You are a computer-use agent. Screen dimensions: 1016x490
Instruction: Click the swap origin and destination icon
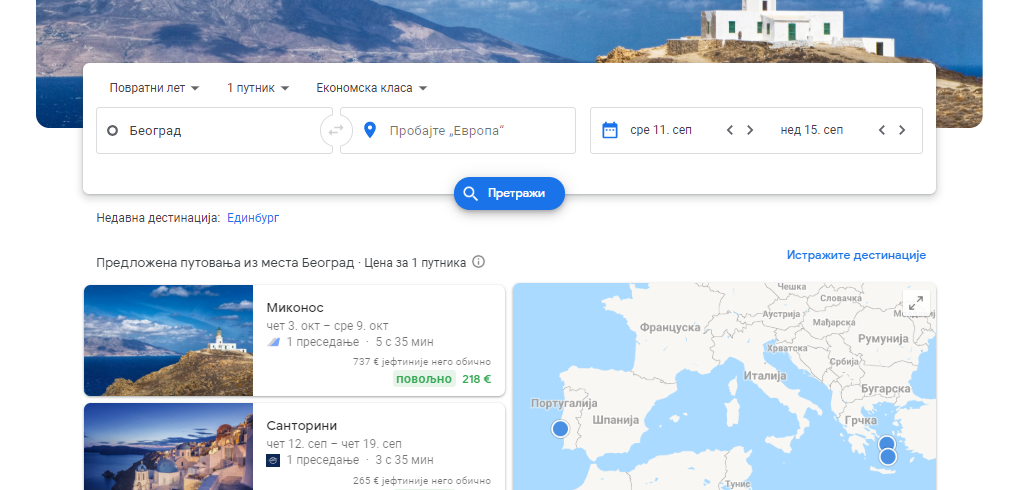point(336,130)
